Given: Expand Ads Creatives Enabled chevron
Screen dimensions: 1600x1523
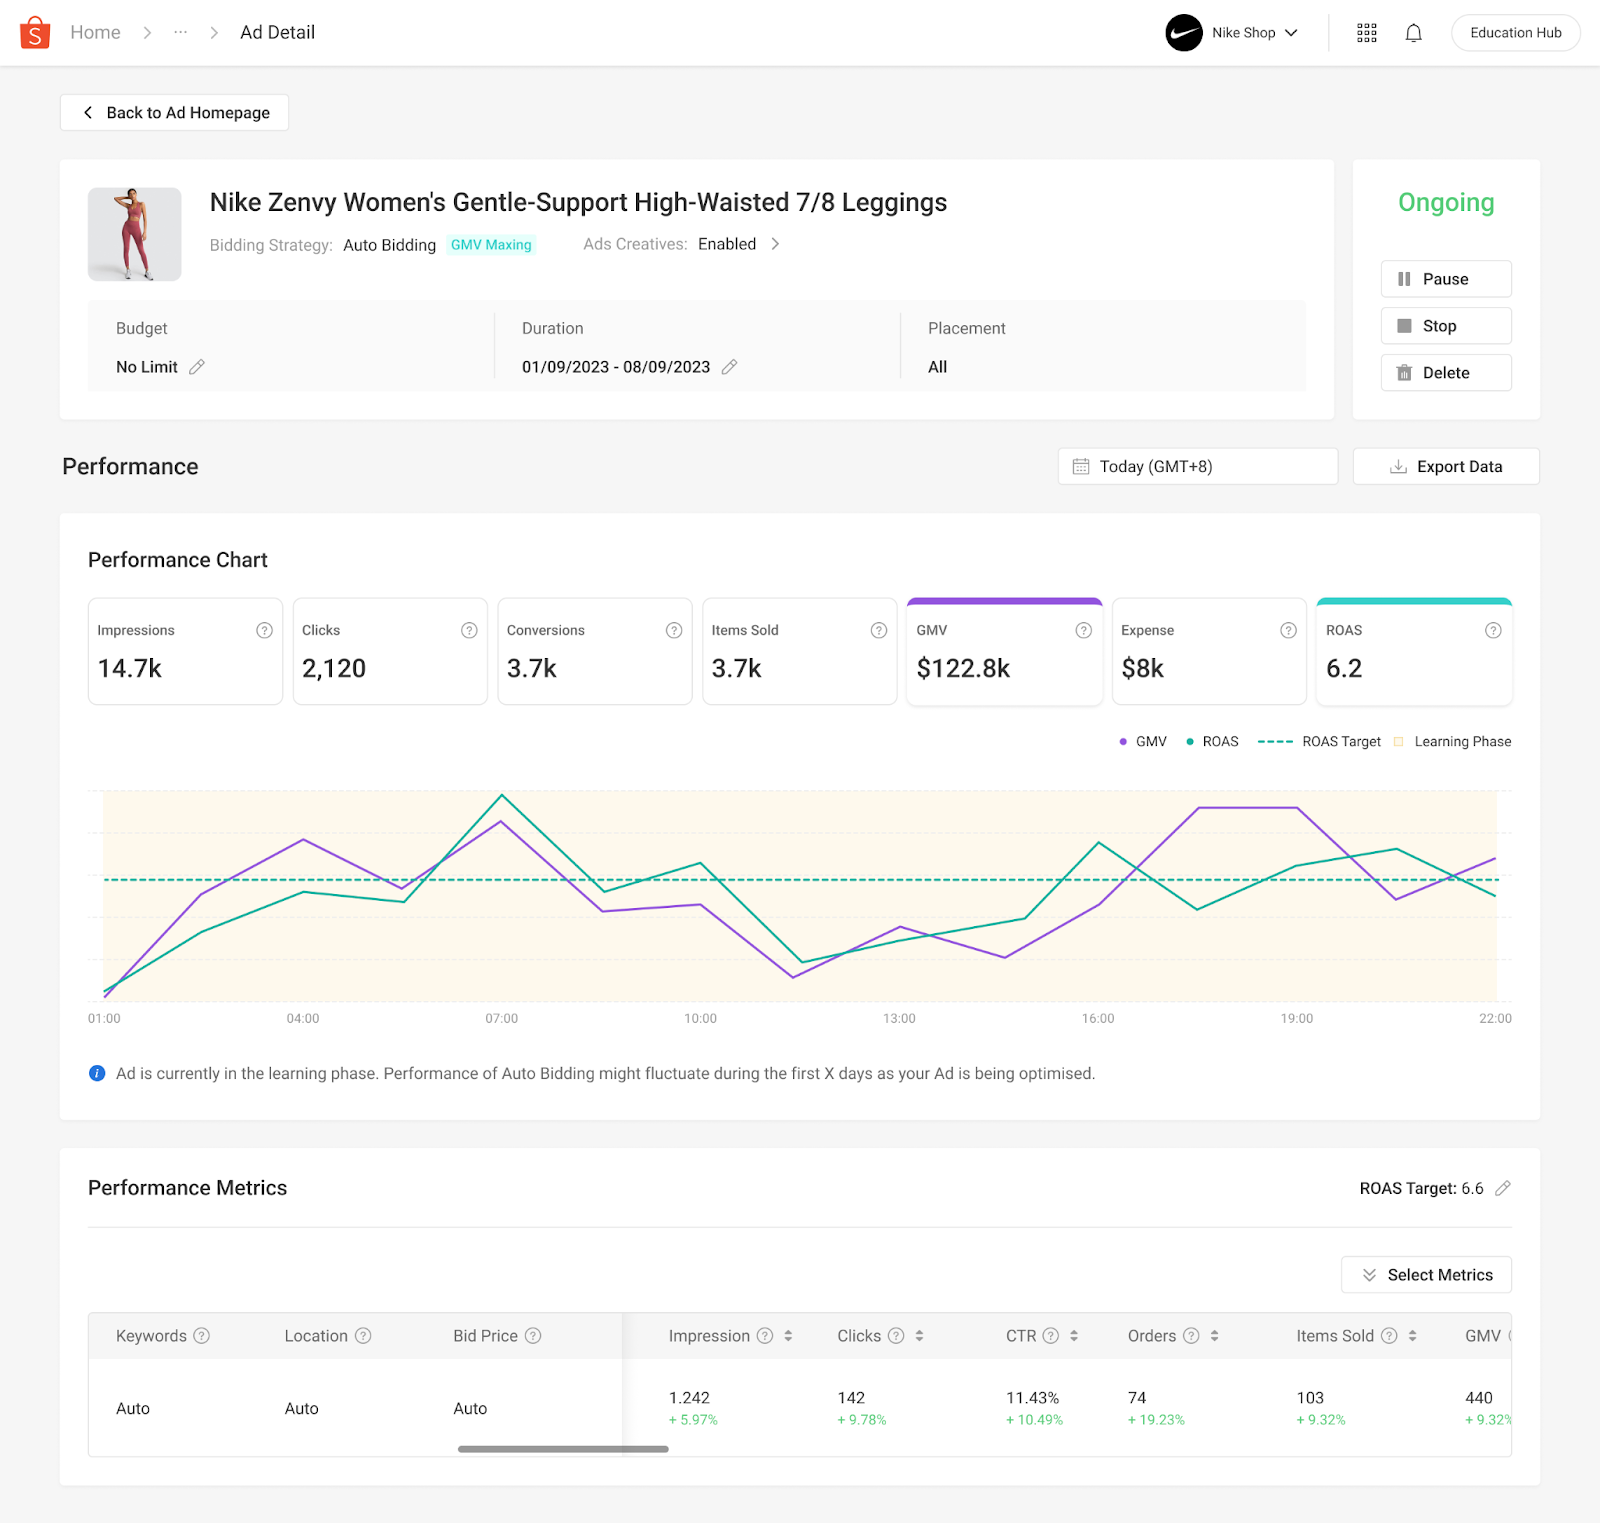Looking at the screenshot, I should coord(775,244).
